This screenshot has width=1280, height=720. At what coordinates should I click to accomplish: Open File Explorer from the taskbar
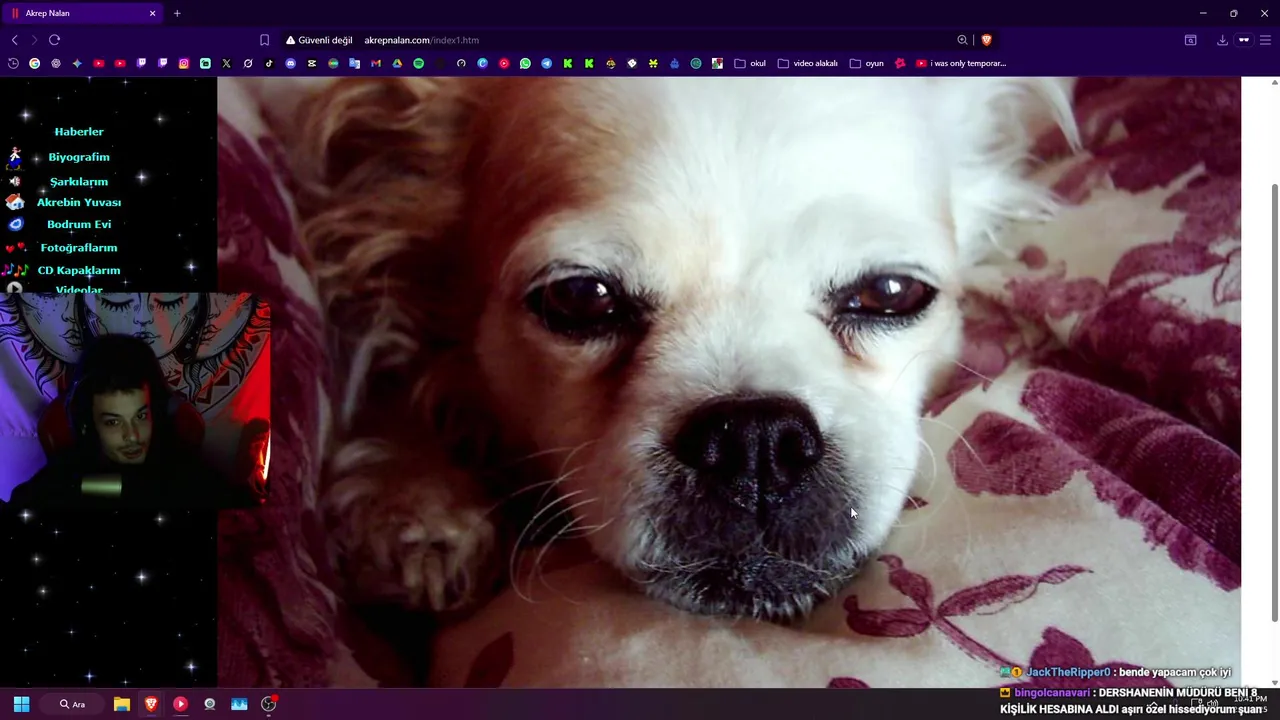(x=121, y=704)
